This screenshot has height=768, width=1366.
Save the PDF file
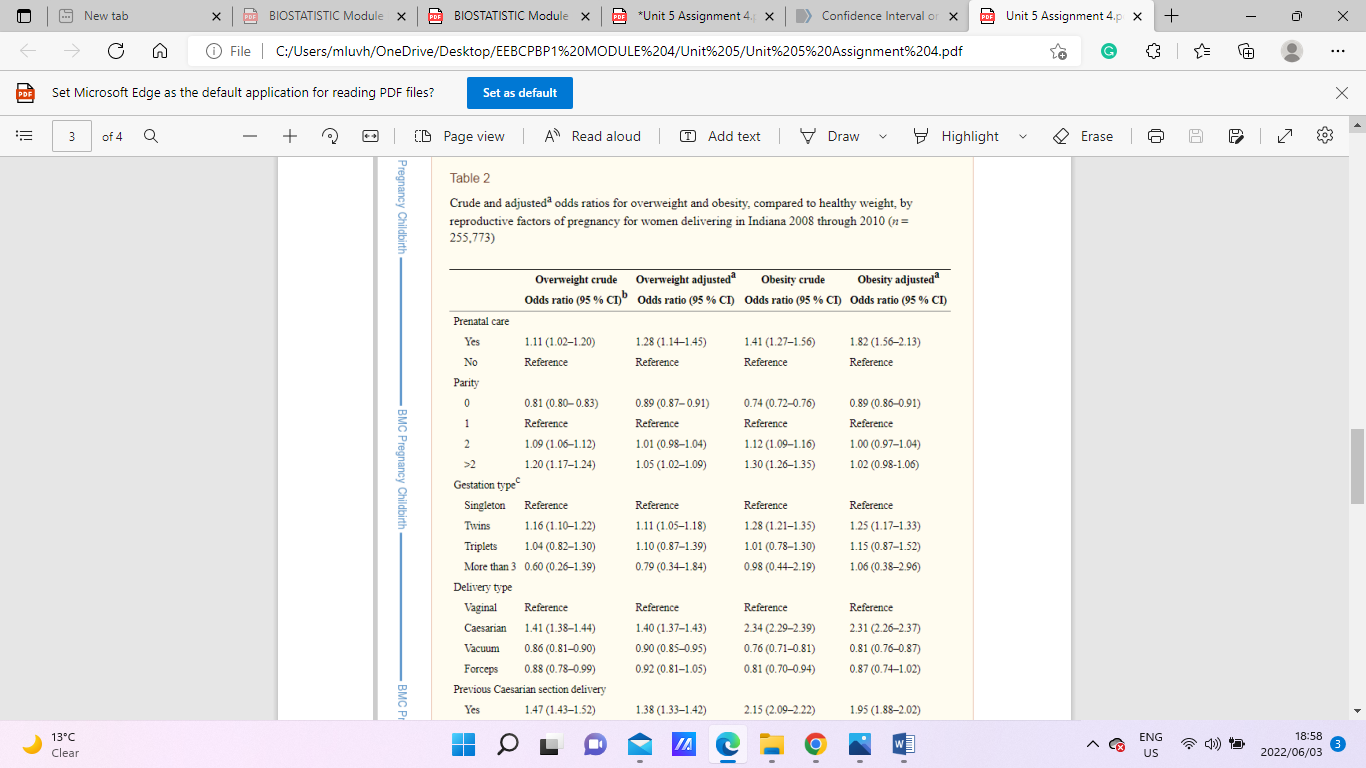click(1196, 135)
